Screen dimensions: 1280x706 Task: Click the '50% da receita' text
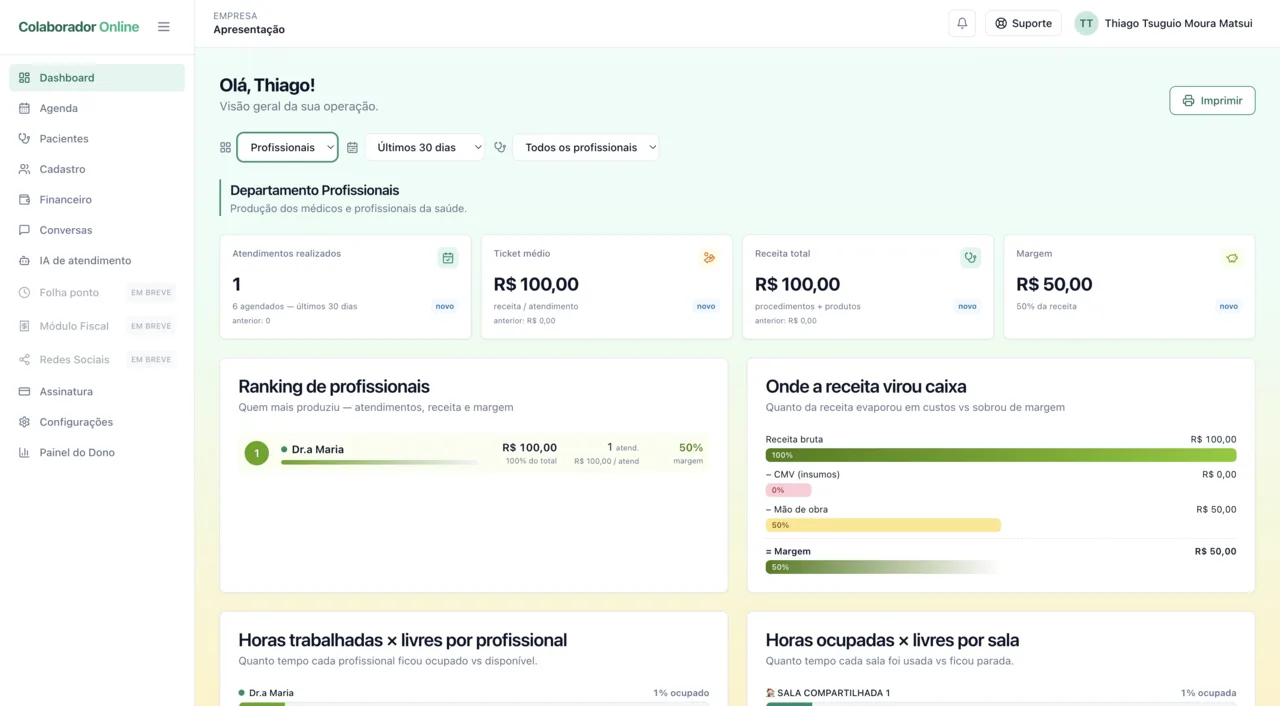pos(1046,306)
